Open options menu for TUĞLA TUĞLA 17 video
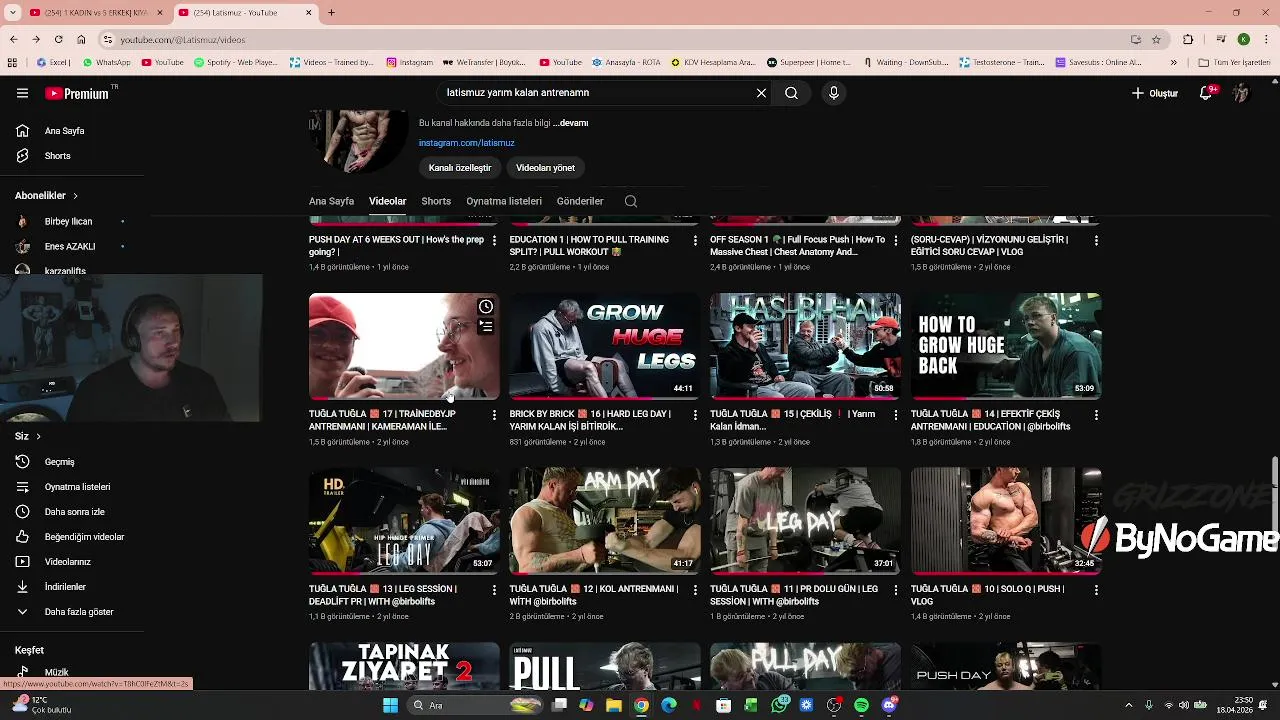The width and height of the screenshot is (1280, 720). [494, 415]
